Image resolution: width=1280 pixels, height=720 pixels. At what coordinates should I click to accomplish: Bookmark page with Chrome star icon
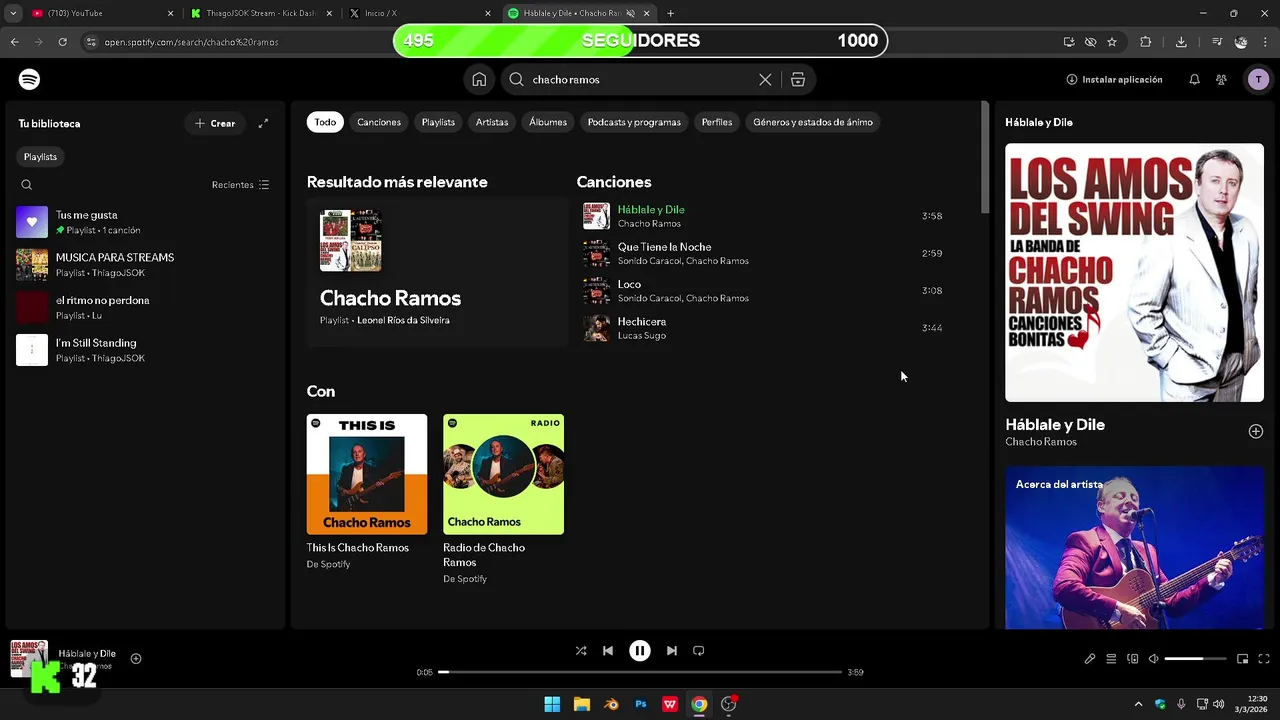(1112, 42)
